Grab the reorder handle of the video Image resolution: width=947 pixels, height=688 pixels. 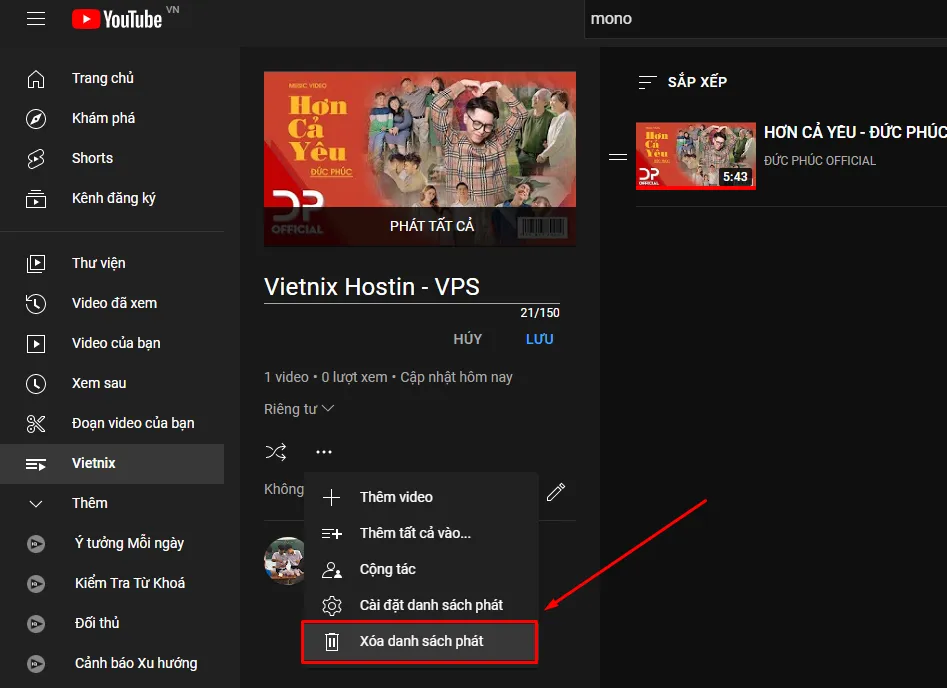[618, 157]
